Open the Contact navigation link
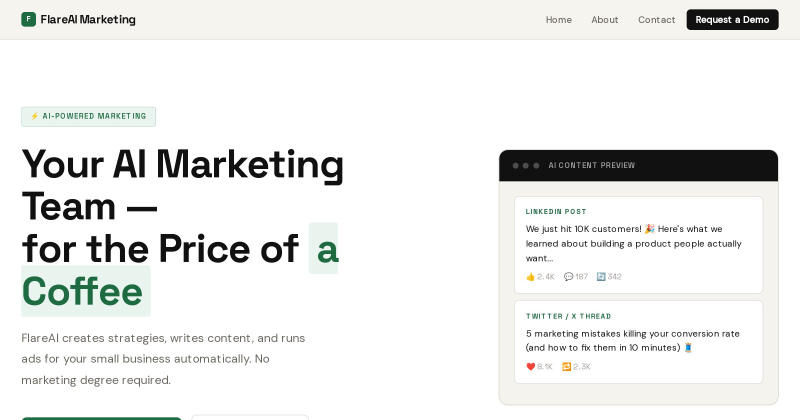 [x=657, y=20]
